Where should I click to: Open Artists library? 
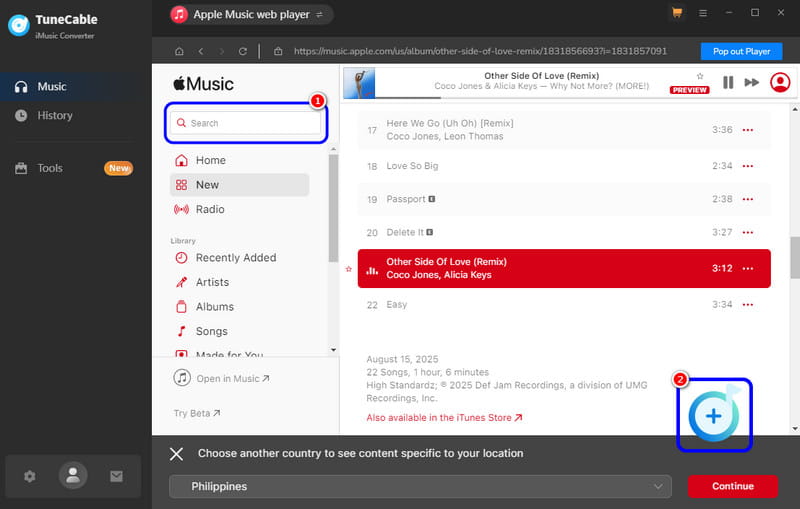(x=239, y=282)
